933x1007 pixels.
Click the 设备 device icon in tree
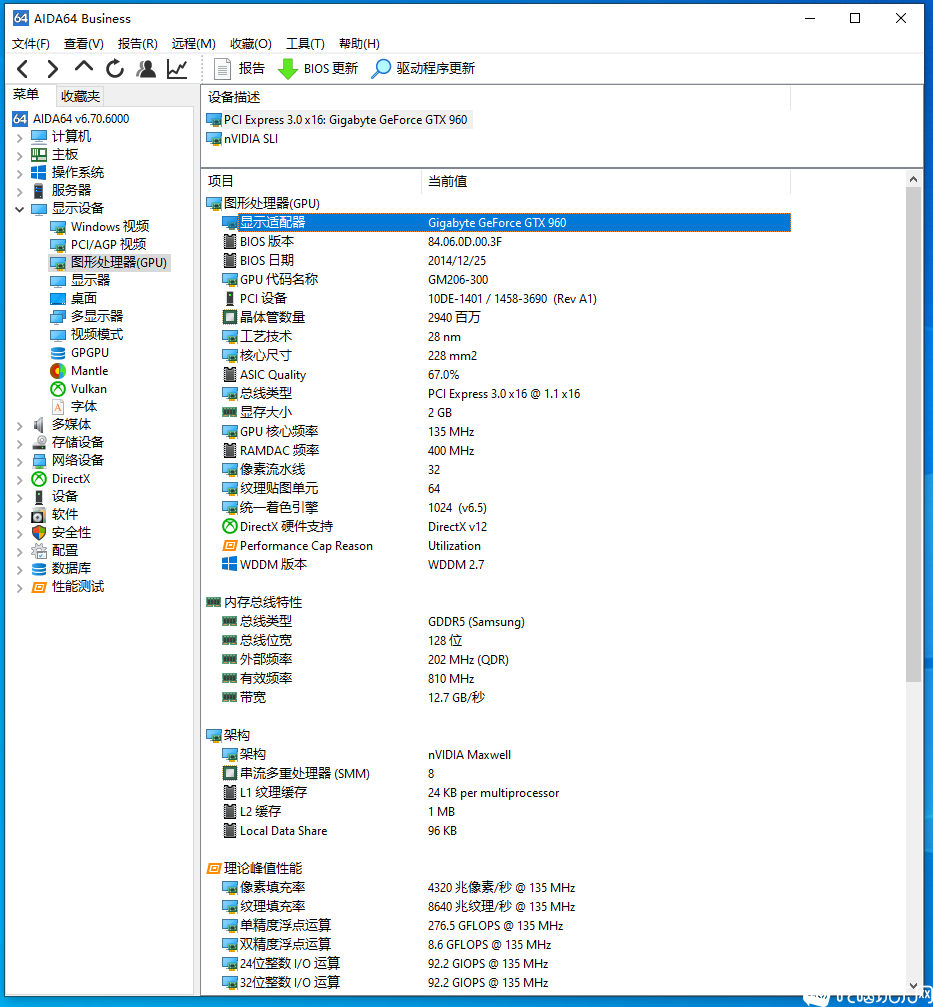(39, 496)
